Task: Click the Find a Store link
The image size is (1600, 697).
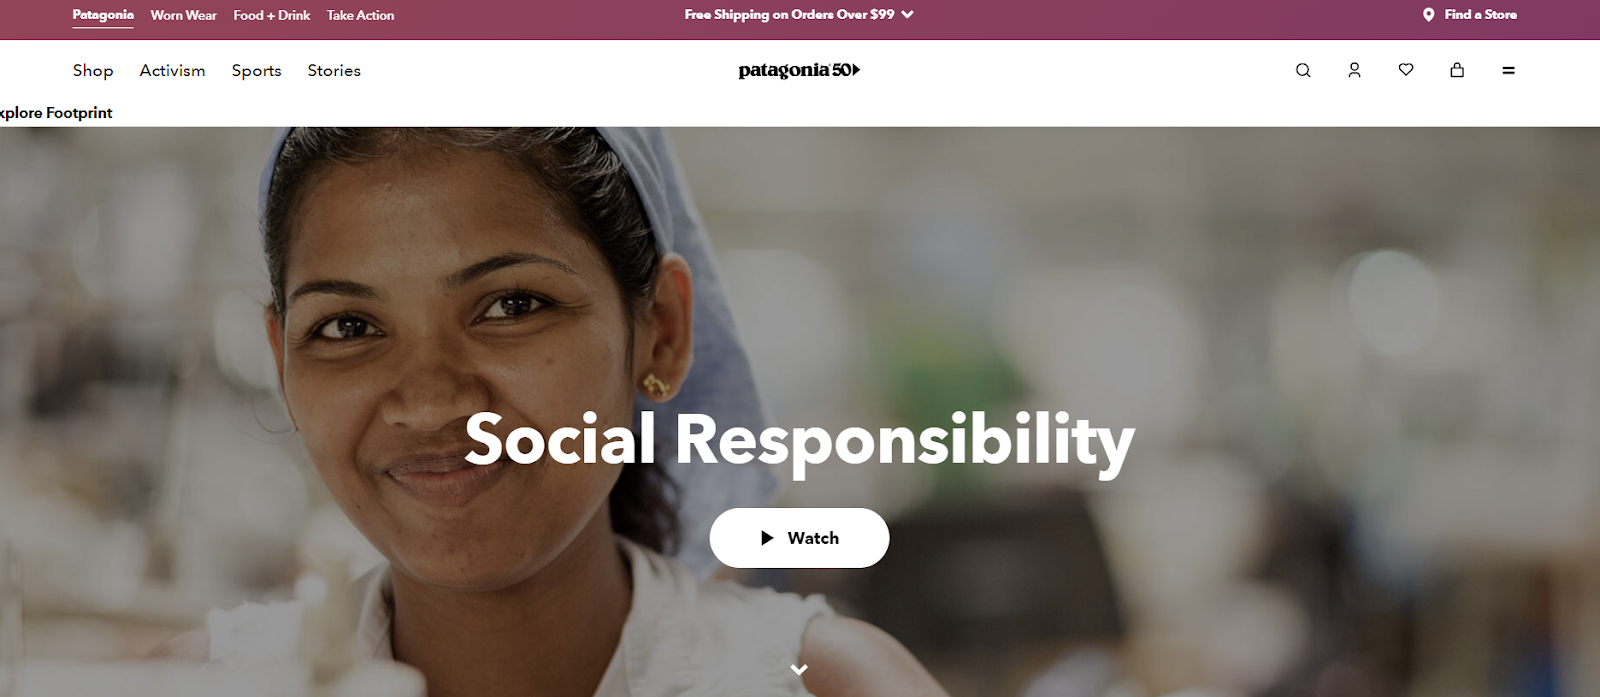Action: point(1480,15)
